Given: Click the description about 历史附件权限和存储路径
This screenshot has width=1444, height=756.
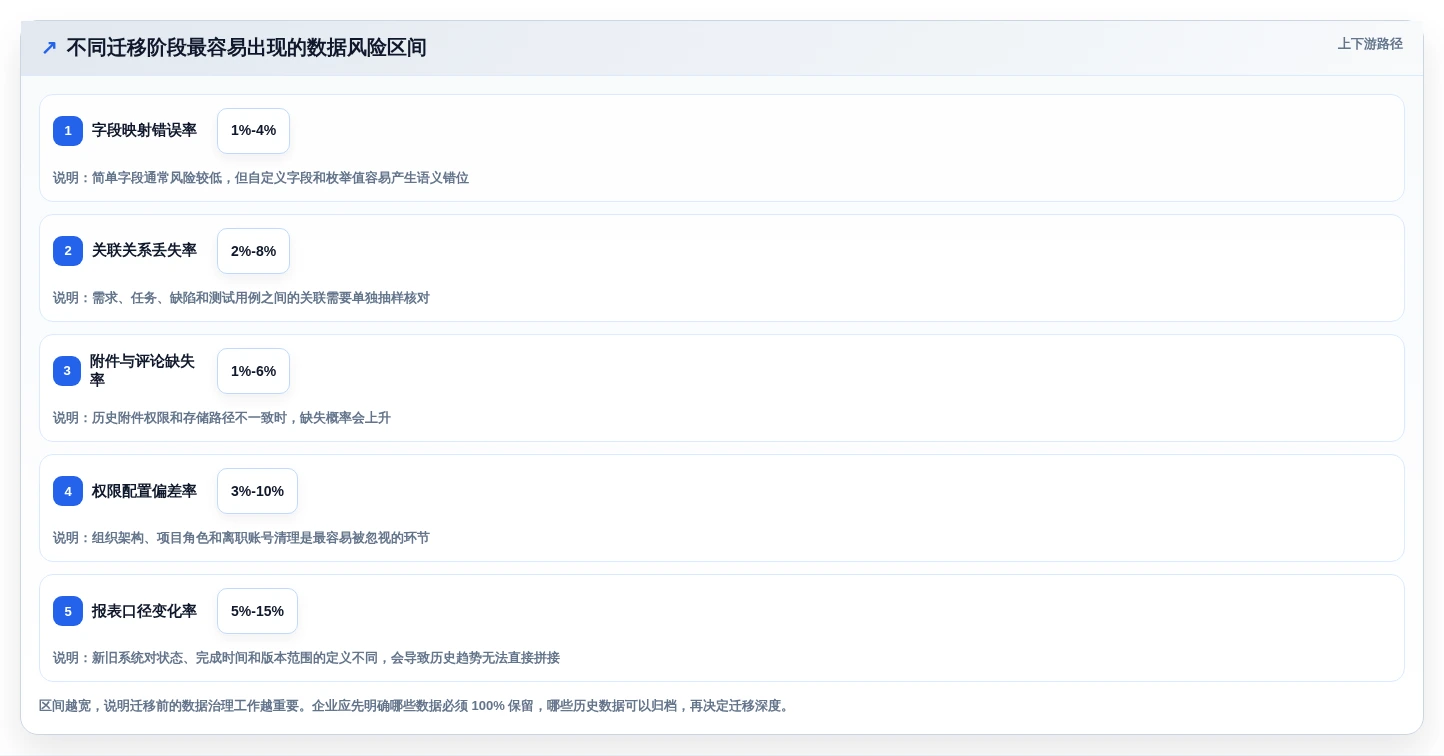Looking at the screenshot, I should (x=222, y=418).
